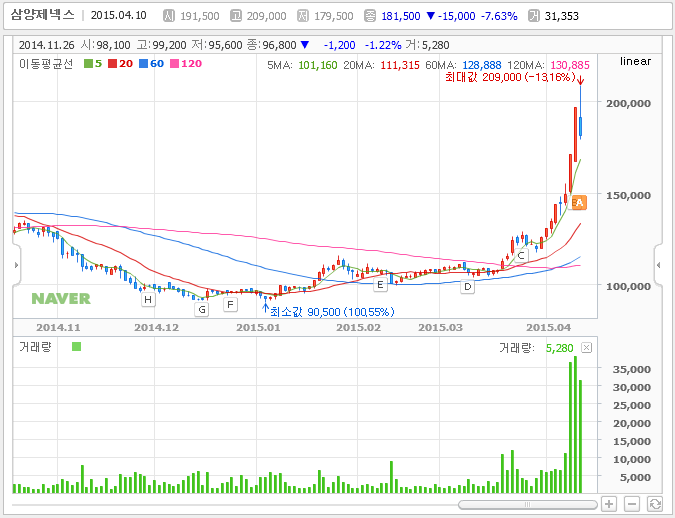Click the linear scale label
The height and width of the screenshot is (518, 675).
pos(635,62)
